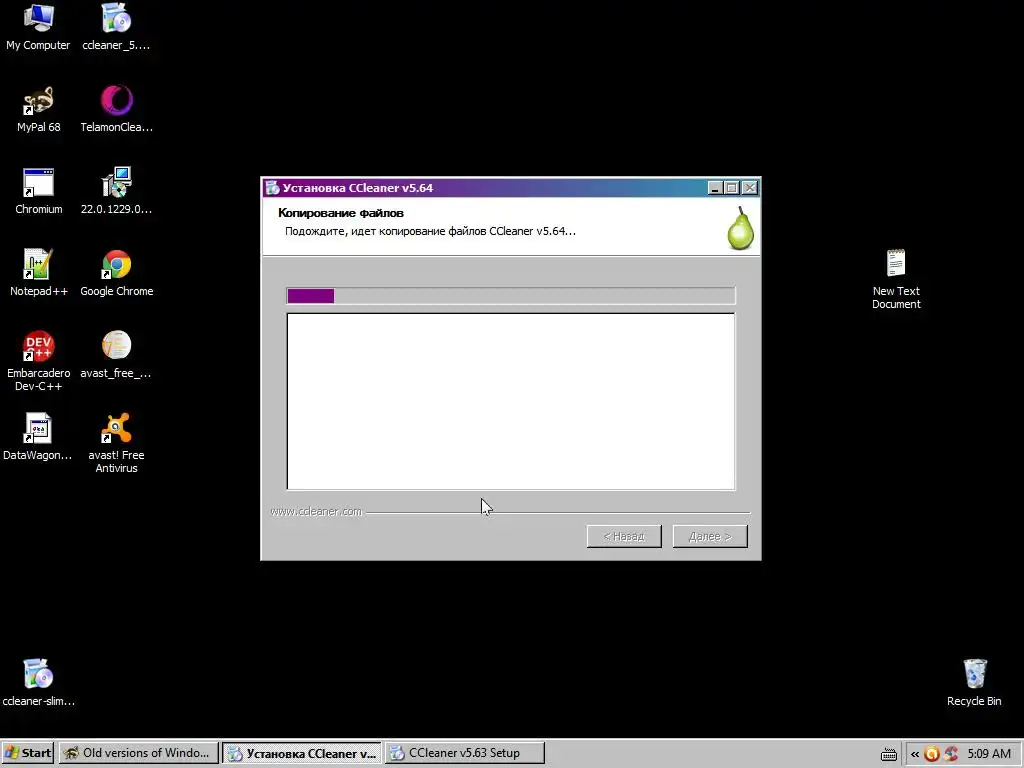Click the Назад back button

[624, 536]
